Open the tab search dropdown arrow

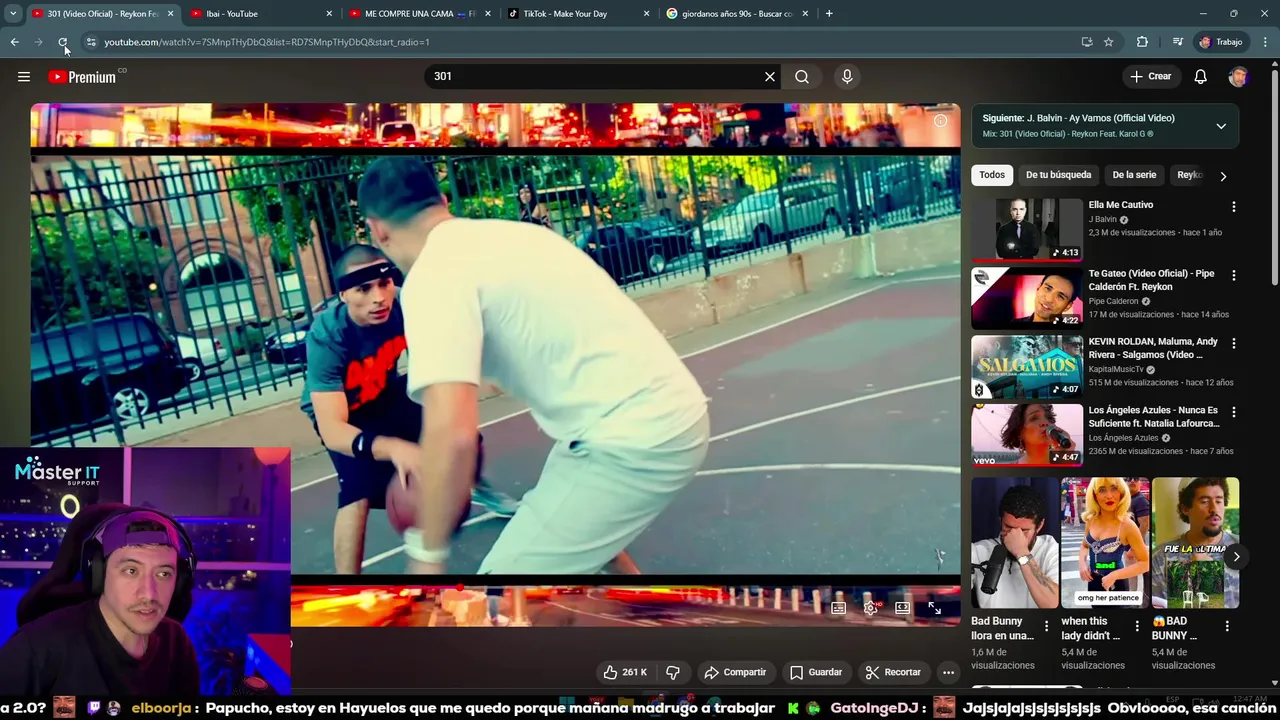click(x=13, y=14)
